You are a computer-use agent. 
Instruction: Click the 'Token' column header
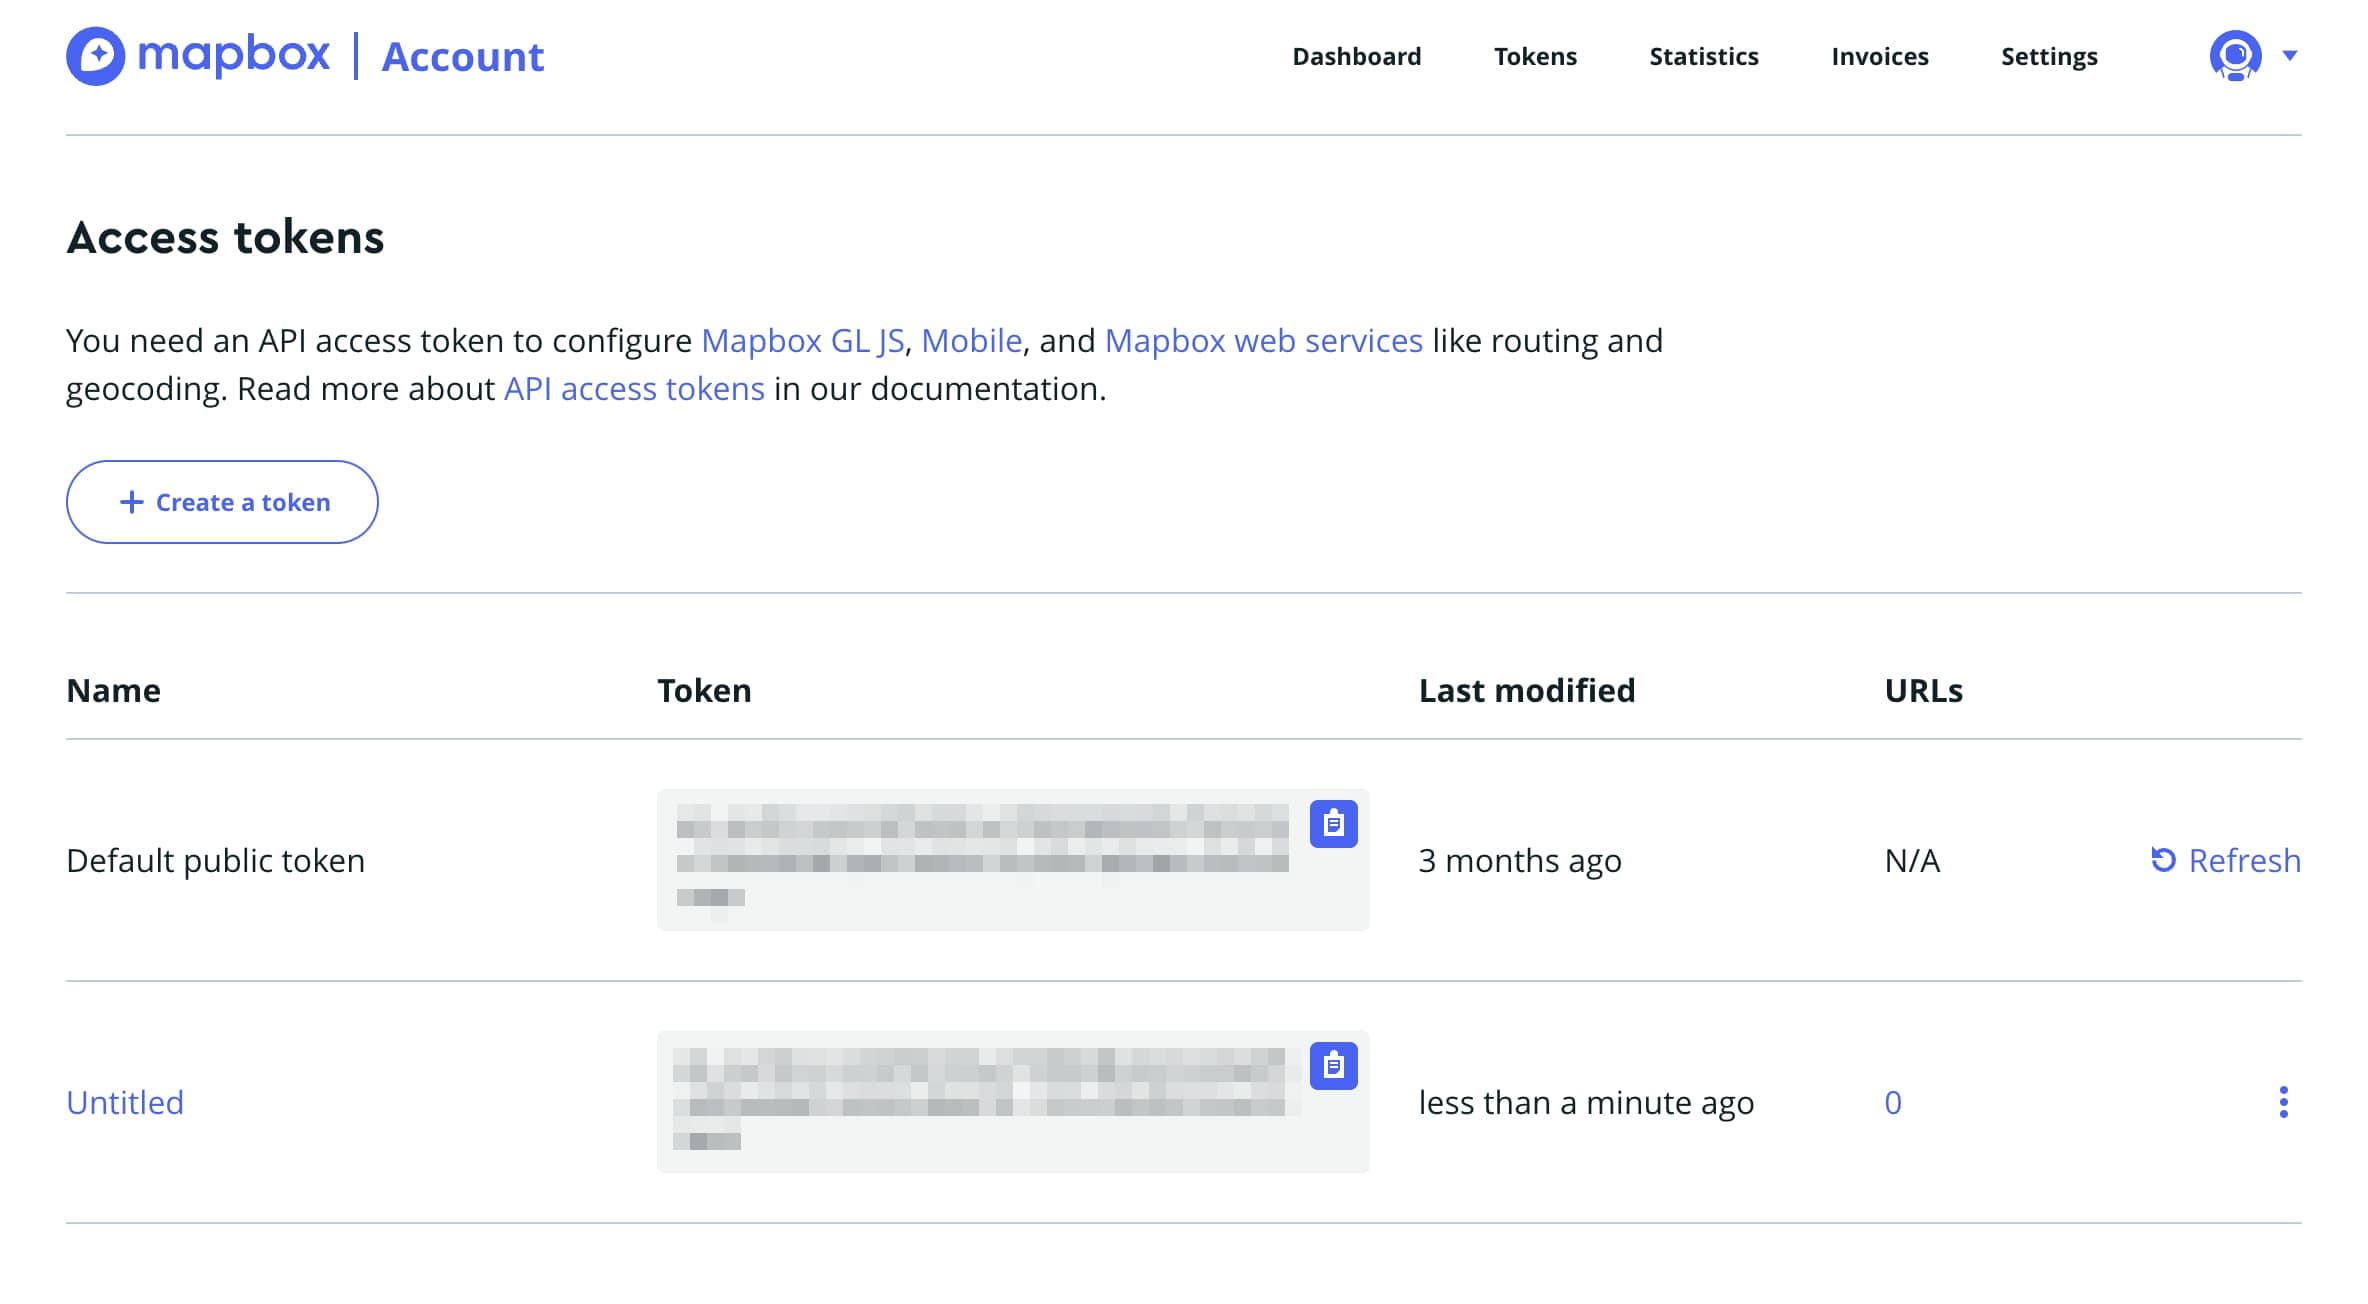704,690
